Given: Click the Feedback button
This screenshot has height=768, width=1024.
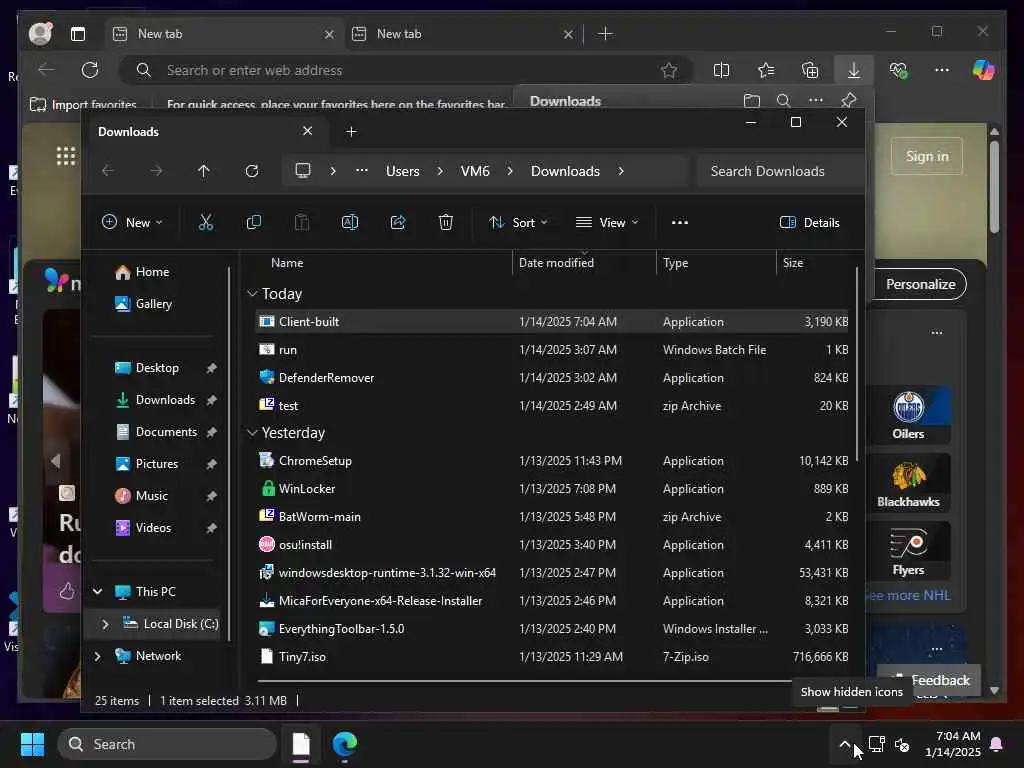Looking at the screenshot, I should click(x=930, y=680).
